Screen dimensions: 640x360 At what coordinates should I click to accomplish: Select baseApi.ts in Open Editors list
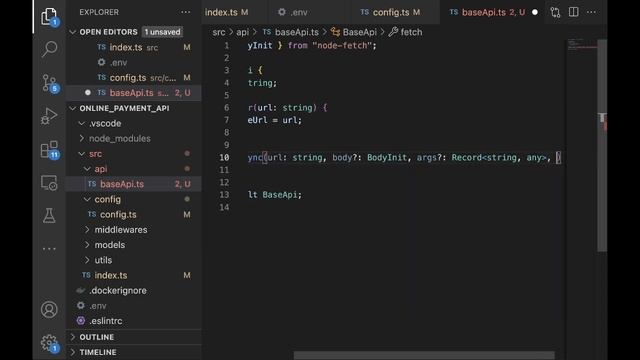[x=133, y=93]
